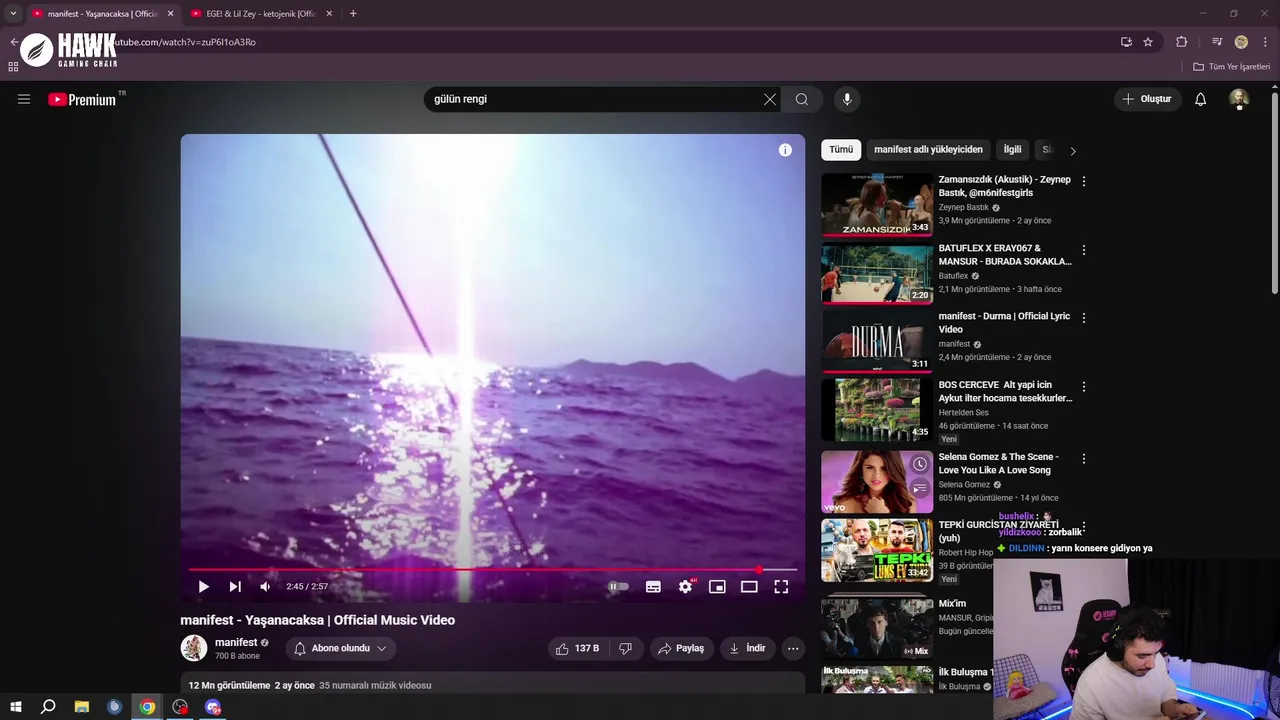Share the video with Paylaş
Viewport: 1280px width, 720px height.
[x=681, y=648]
